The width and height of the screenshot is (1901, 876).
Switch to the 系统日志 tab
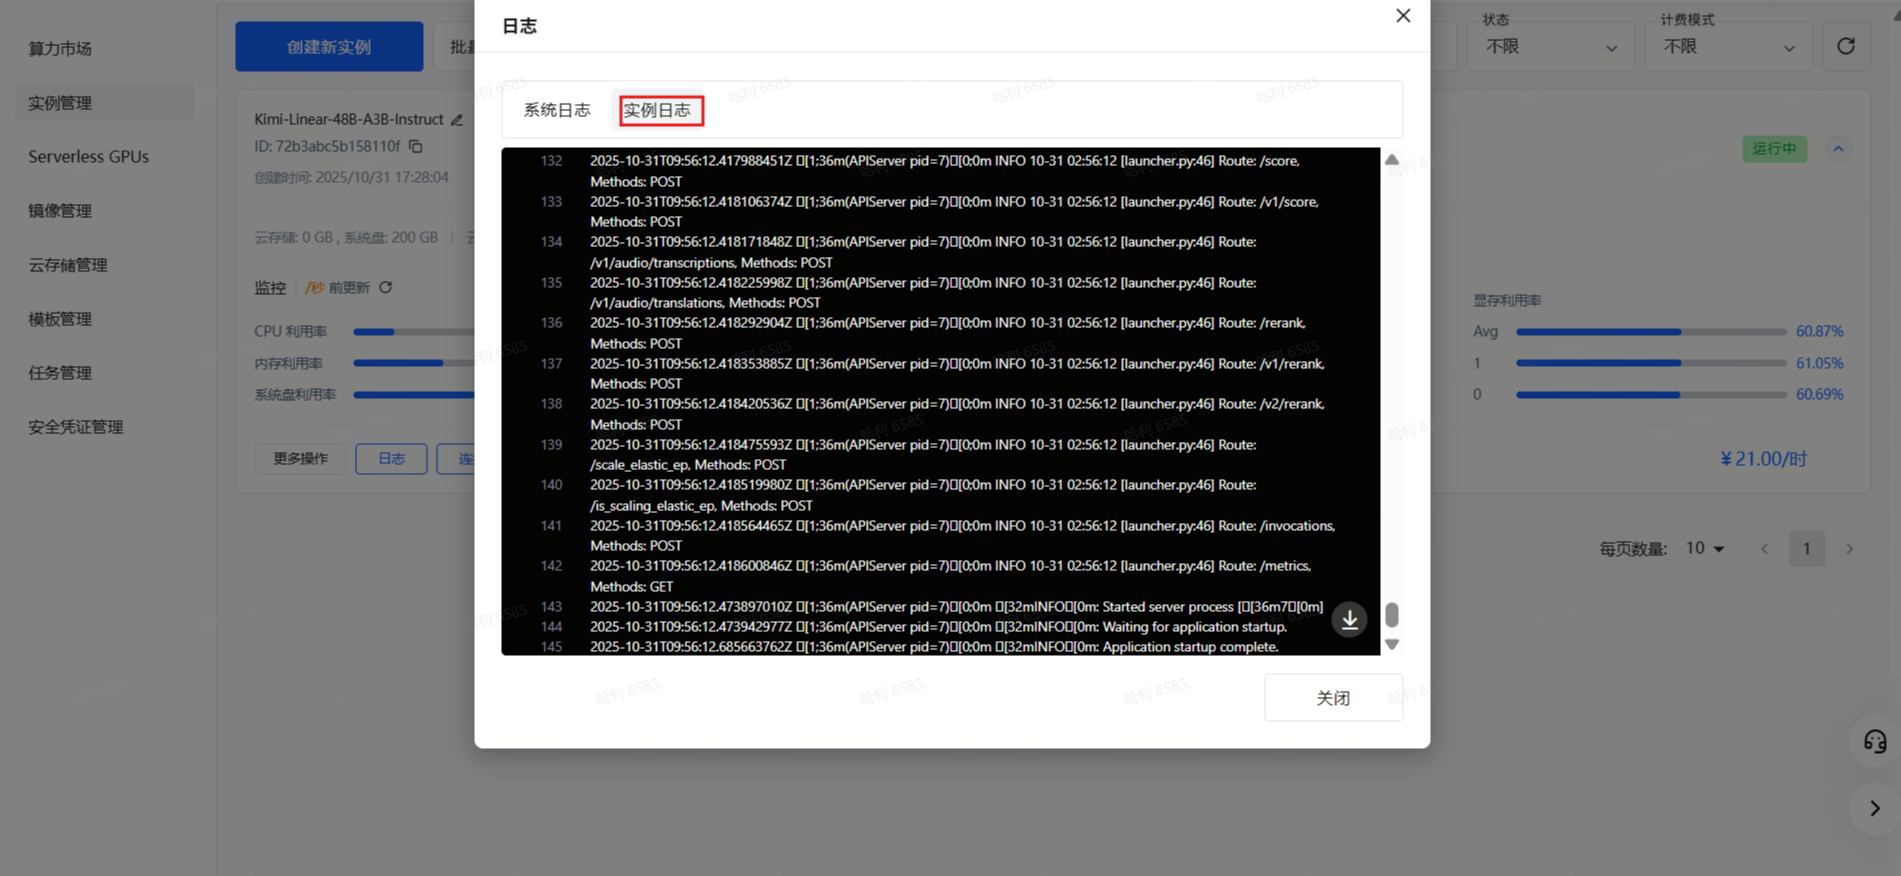(557, 110)
